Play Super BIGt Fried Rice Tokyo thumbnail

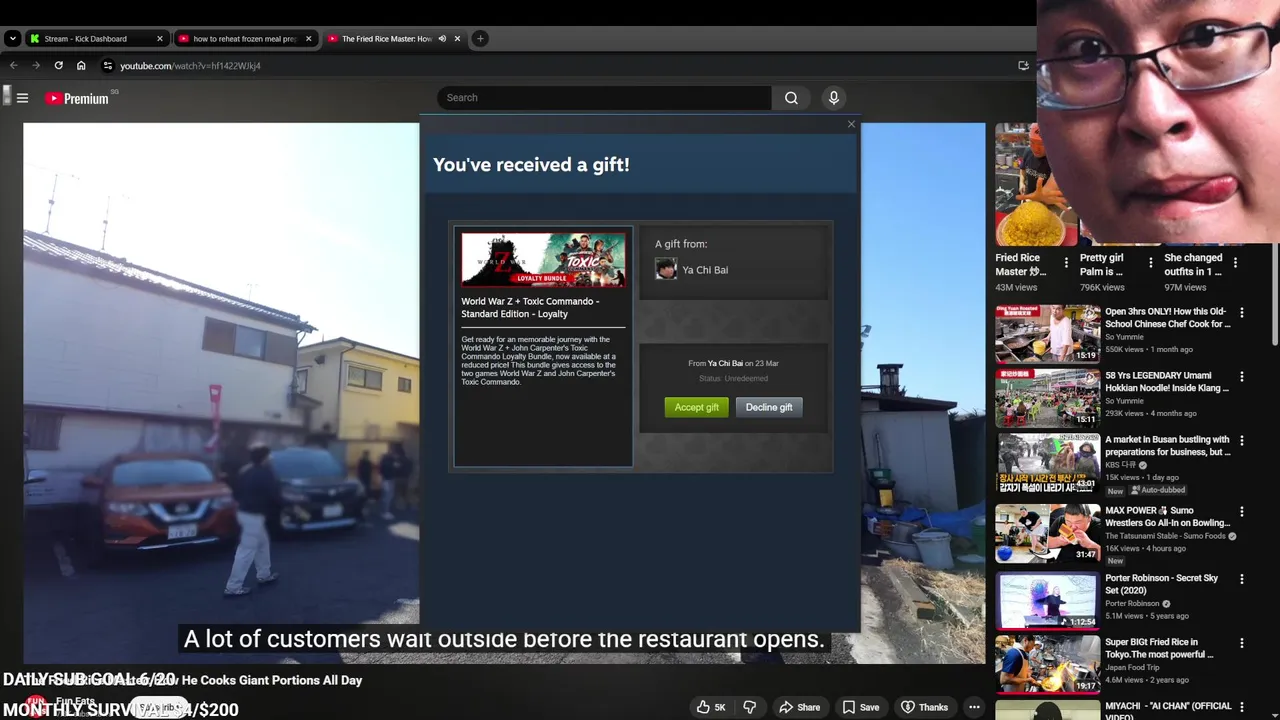click(x=1047, y=664)
